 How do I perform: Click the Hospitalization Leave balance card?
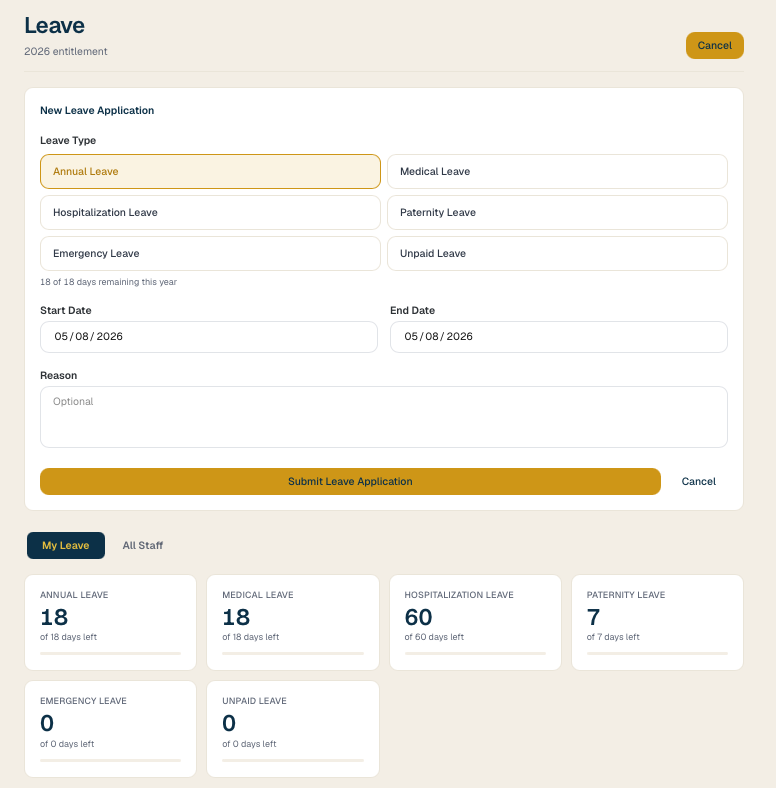[x=475, y=622]
